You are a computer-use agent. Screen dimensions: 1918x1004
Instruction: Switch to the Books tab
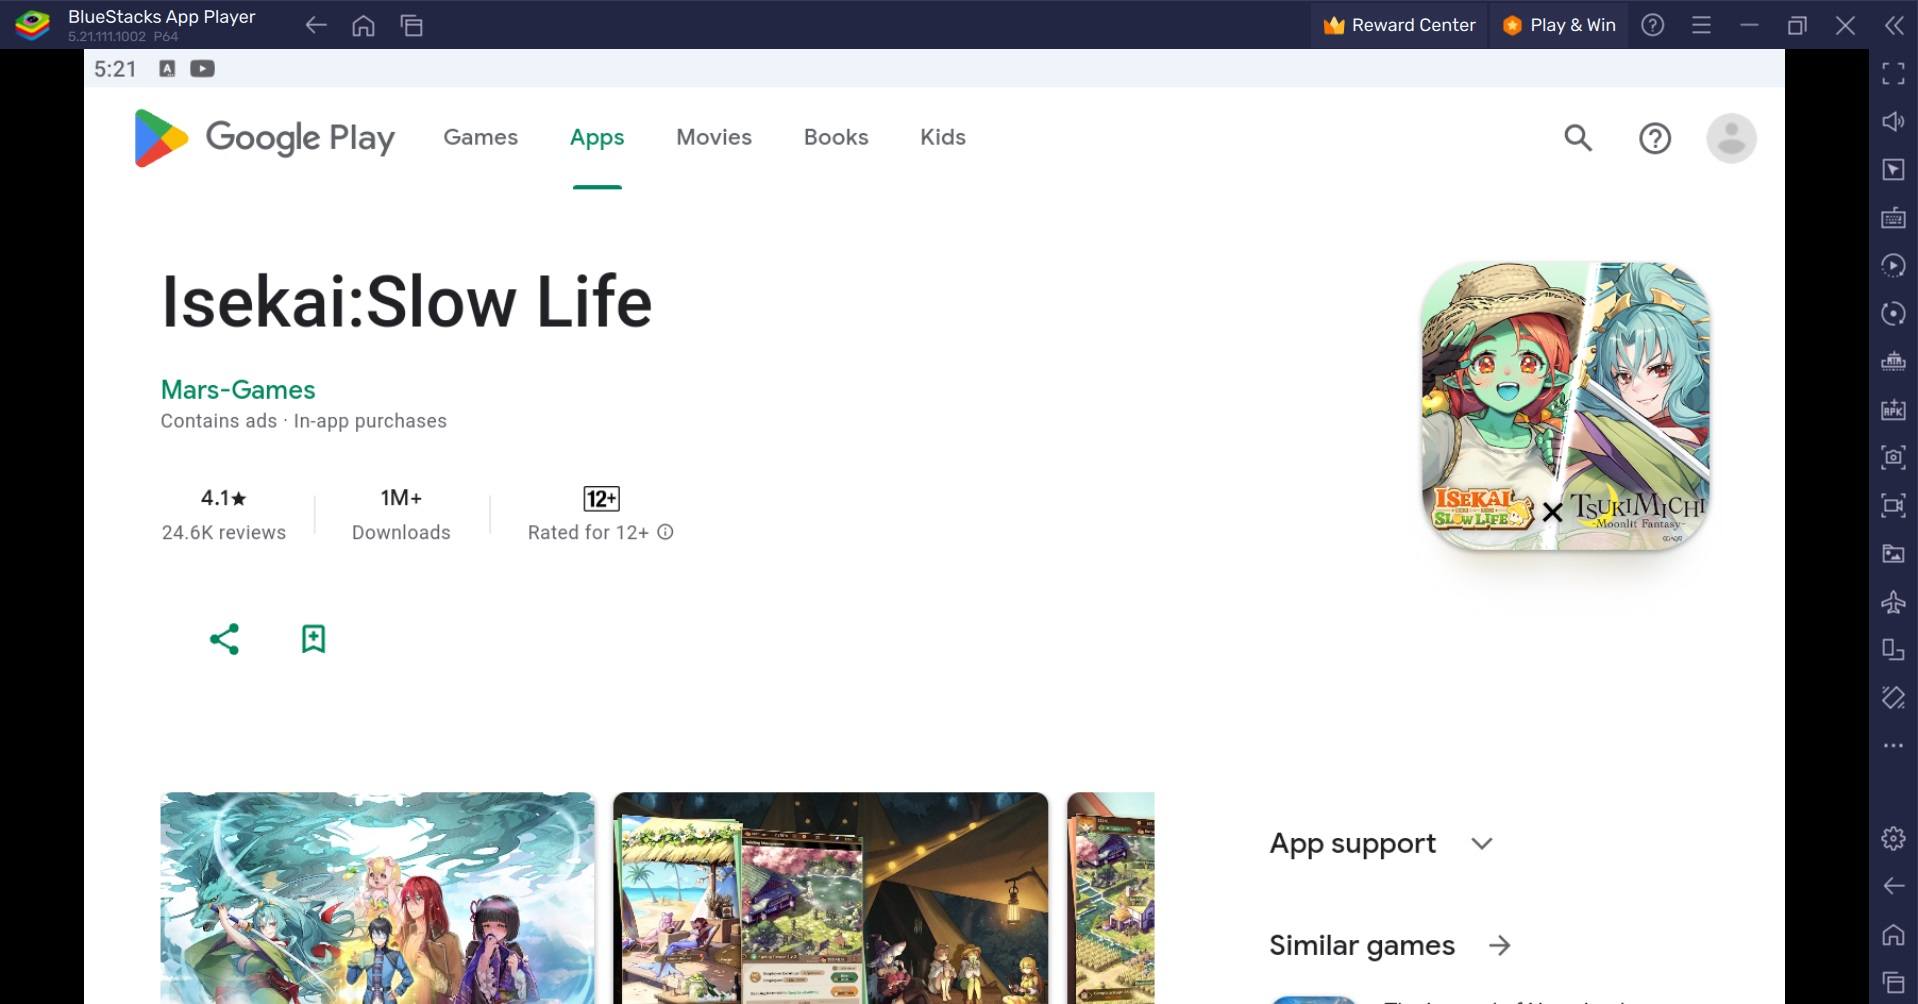click(x=836, y=137)
